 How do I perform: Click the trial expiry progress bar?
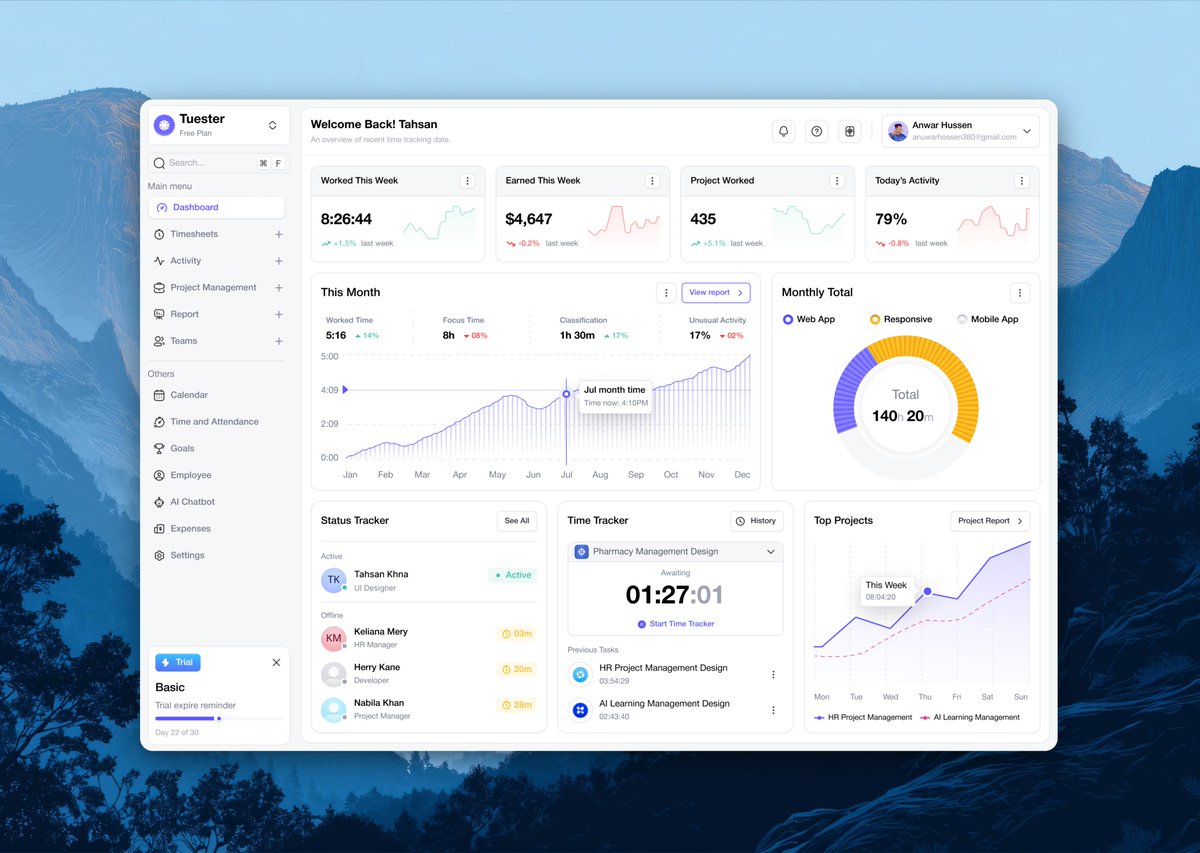[218, 718]
